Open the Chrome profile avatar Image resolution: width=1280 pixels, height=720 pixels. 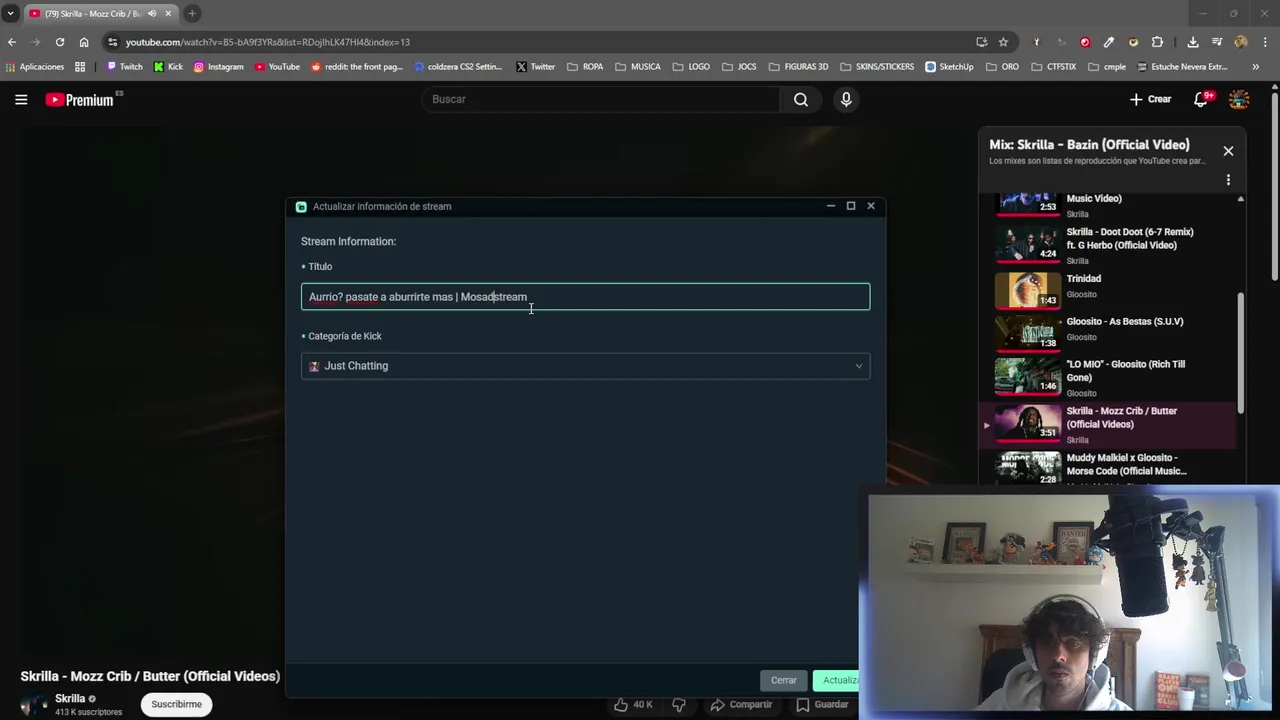[x=1241, y=42]
